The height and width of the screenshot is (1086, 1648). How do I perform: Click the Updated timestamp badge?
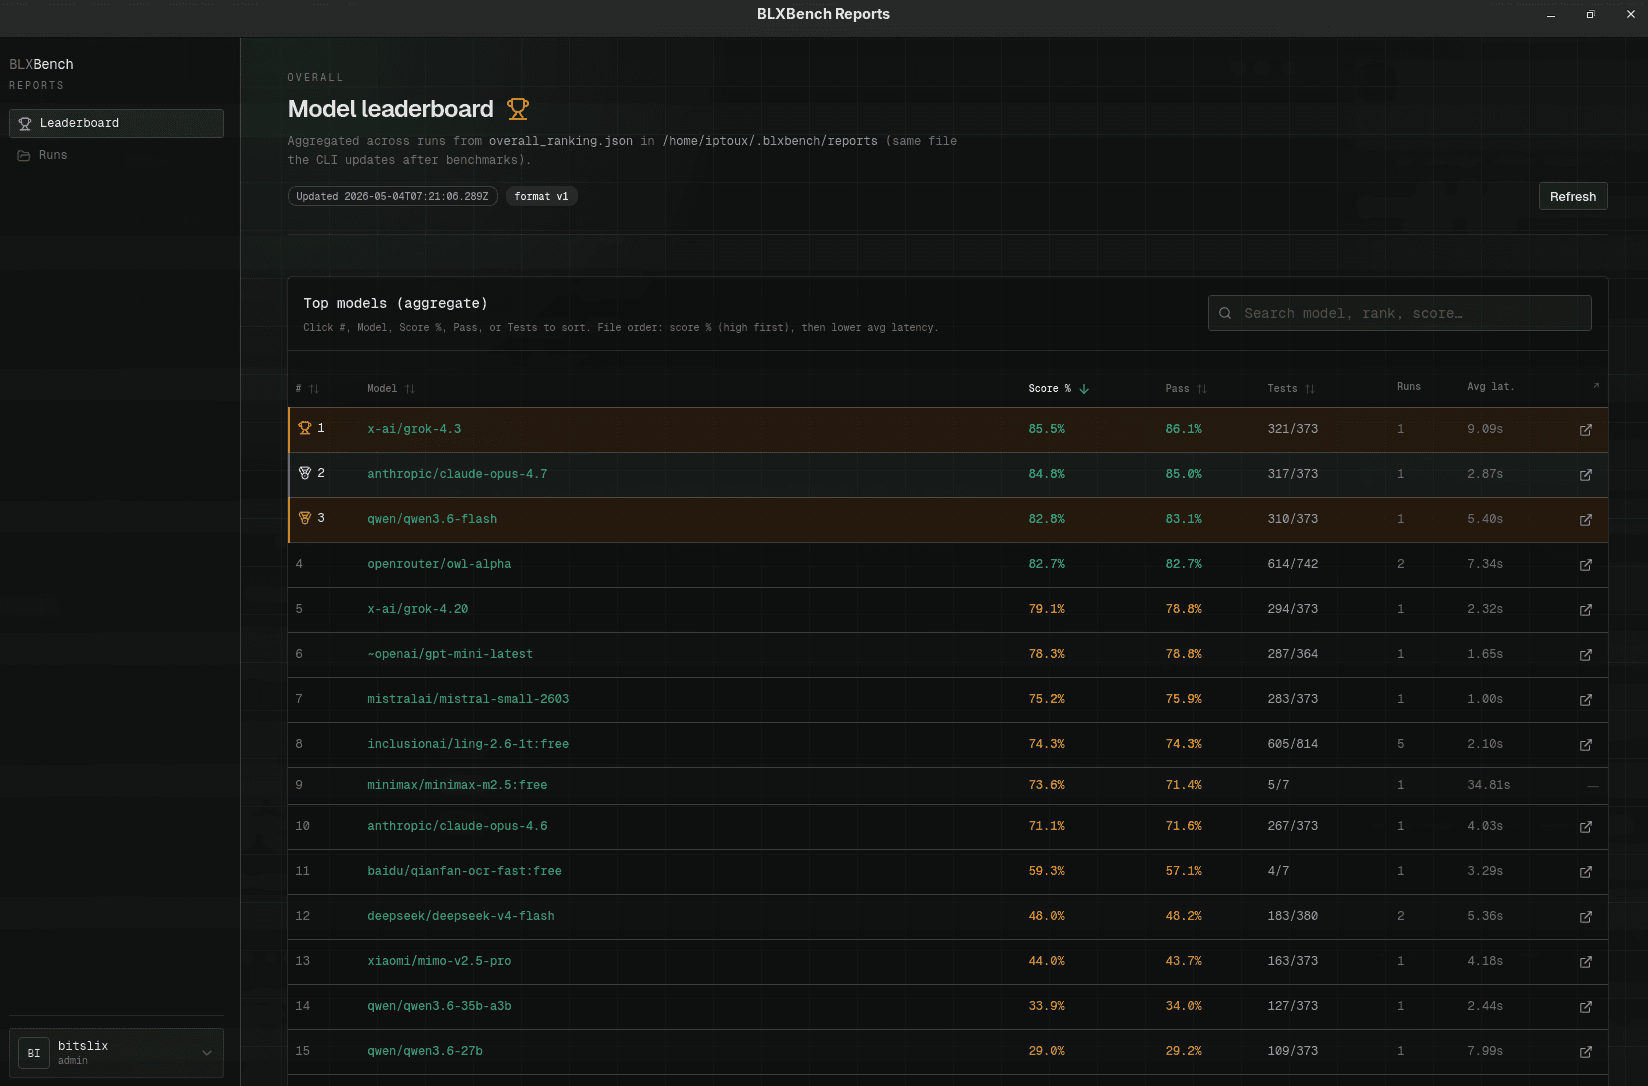point(392,196)
